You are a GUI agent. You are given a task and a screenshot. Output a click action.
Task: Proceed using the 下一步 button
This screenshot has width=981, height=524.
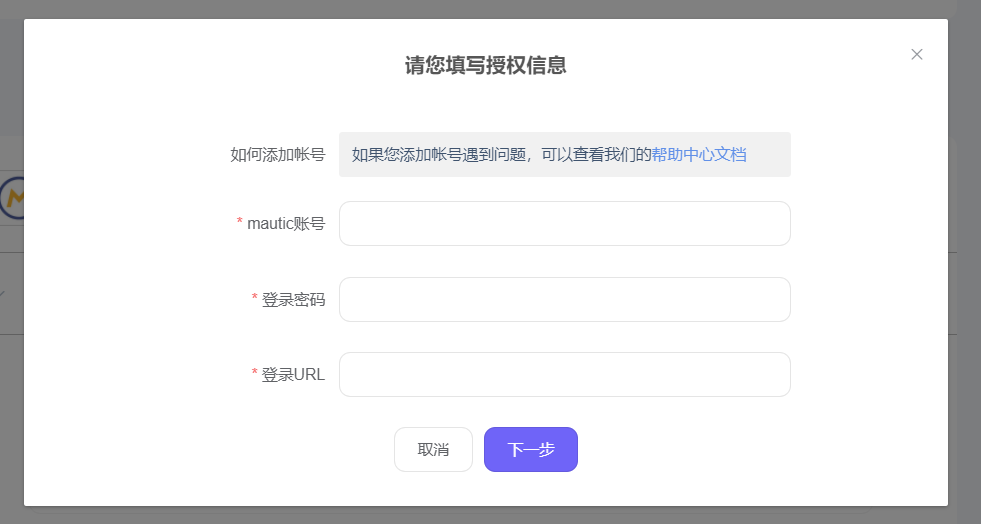(x=531, y=450)
